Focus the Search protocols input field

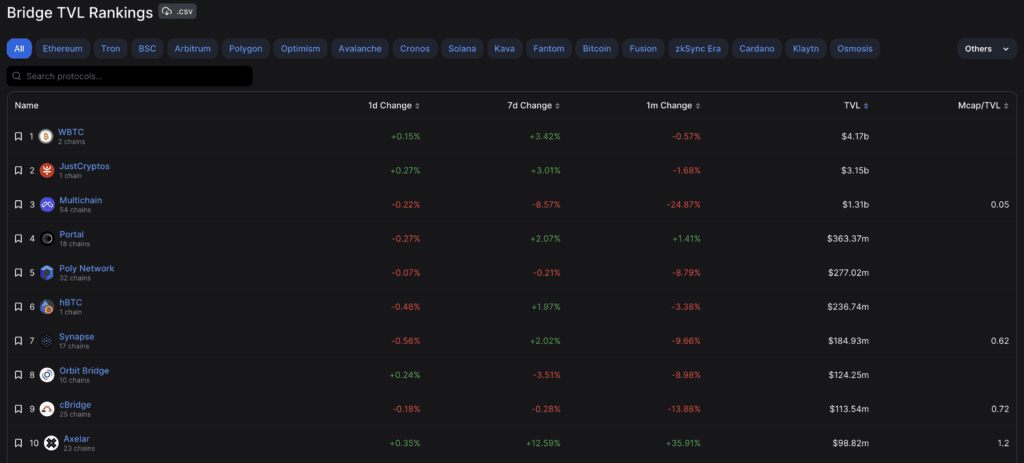129,76
